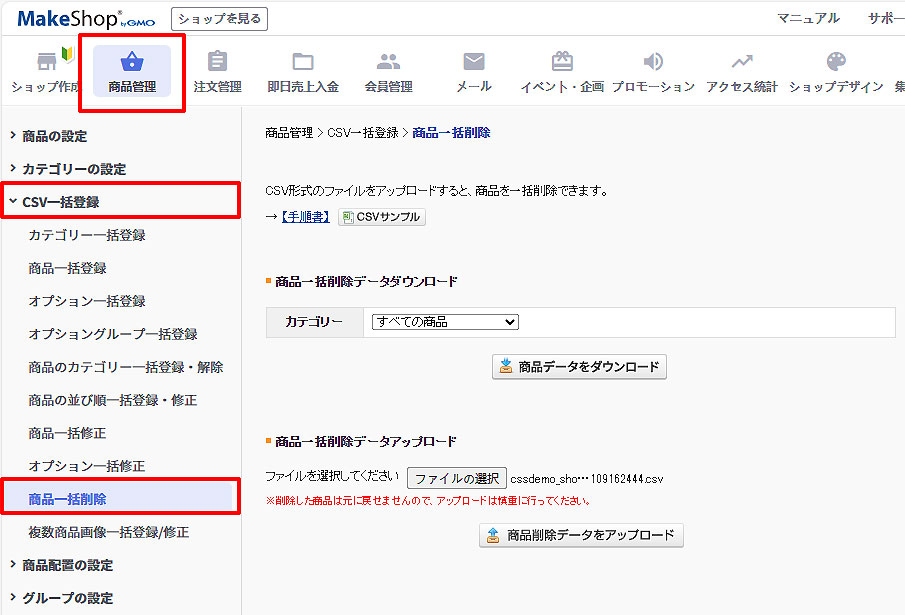The height and width of the screenshot is (615, 905).
Task: Click the MakeShop logo
Action: [x=87, y=19]
